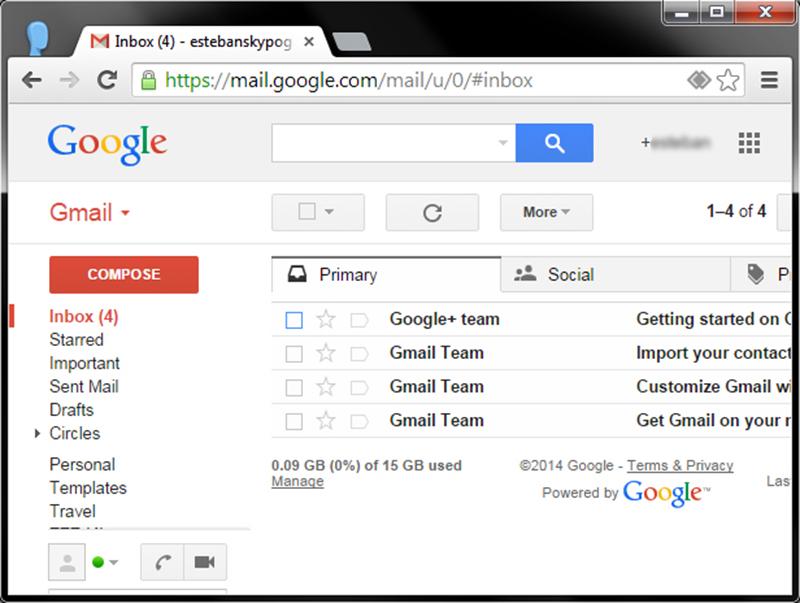Click the browser back arrow
Image resolution: width=800 pixels, height=603 pixels.
(32, 80)
